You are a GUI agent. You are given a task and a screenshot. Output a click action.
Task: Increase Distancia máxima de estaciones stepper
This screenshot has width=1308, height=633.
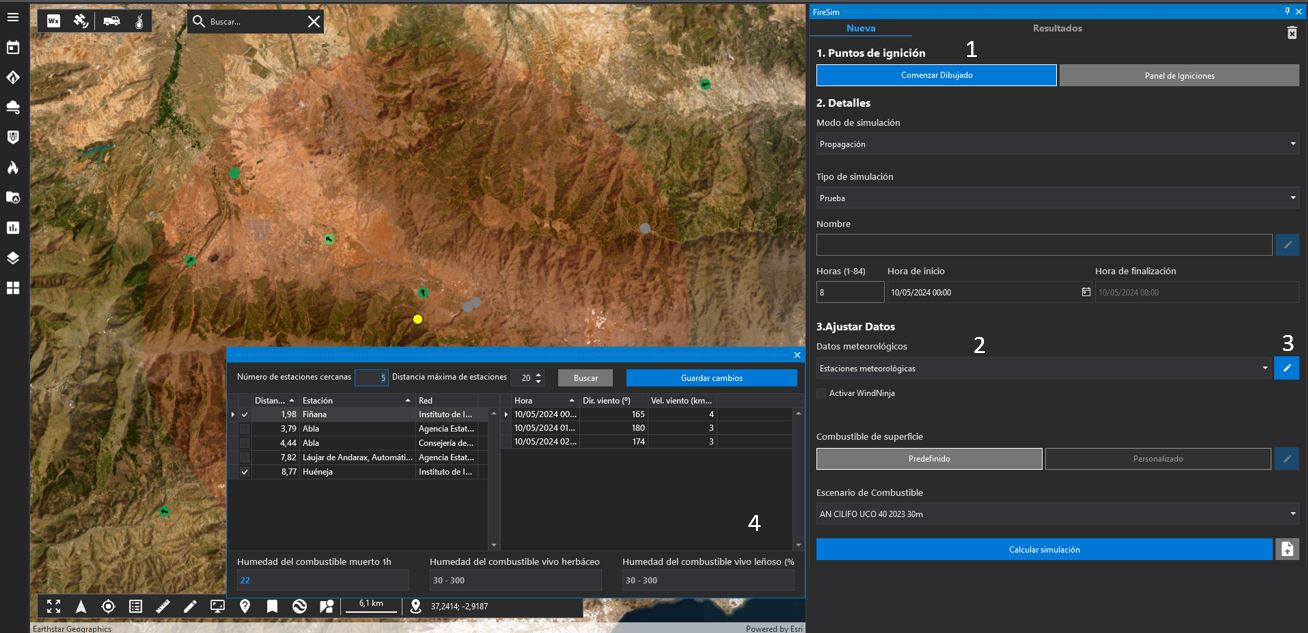[x=539, y=375]
